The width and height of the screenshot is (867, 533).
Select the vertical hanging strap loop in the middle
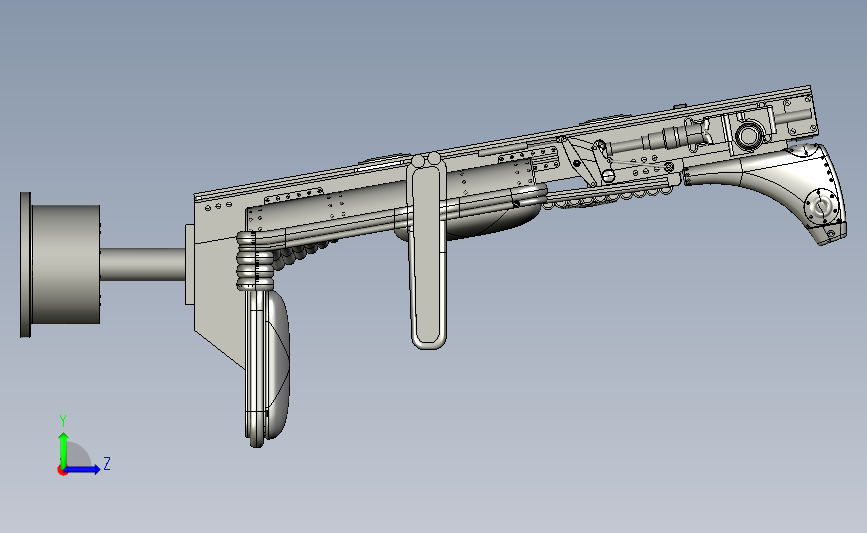click(428, 252)
